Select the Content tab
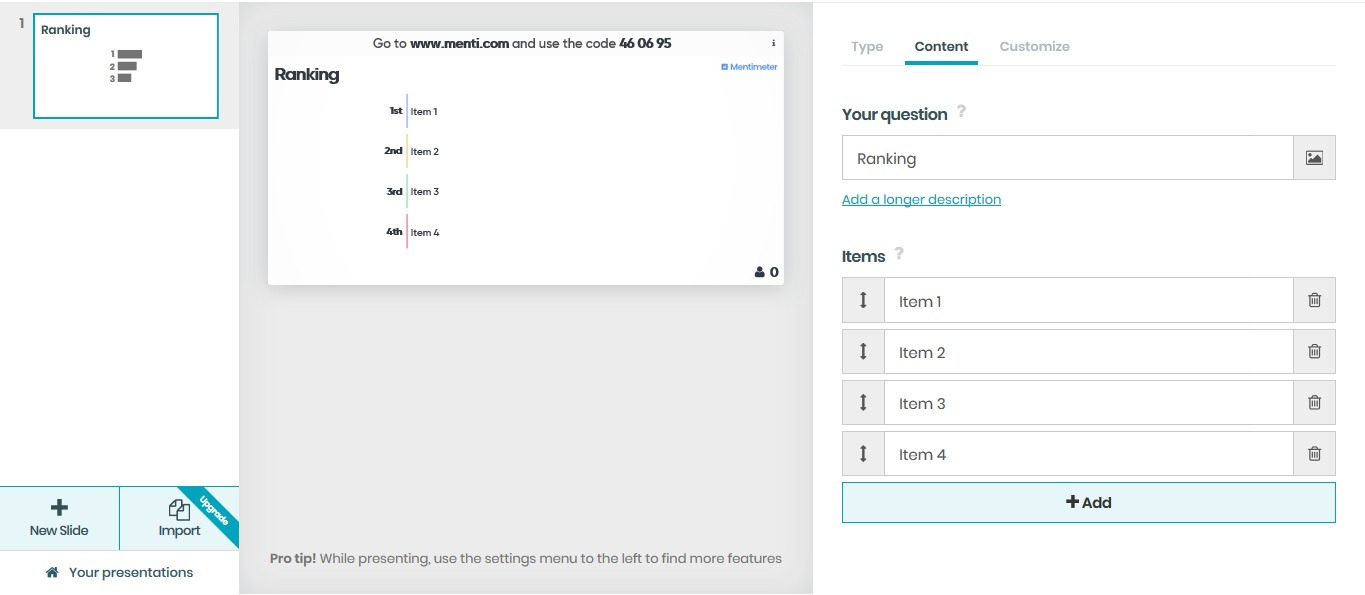 coord(941,46)
